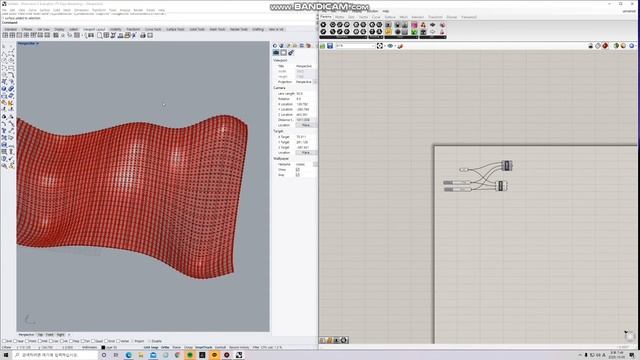The width and height of the screenshot is (640, 360).
Task: Click the pink component icon in Params ribbon
Action: (414, 25)
